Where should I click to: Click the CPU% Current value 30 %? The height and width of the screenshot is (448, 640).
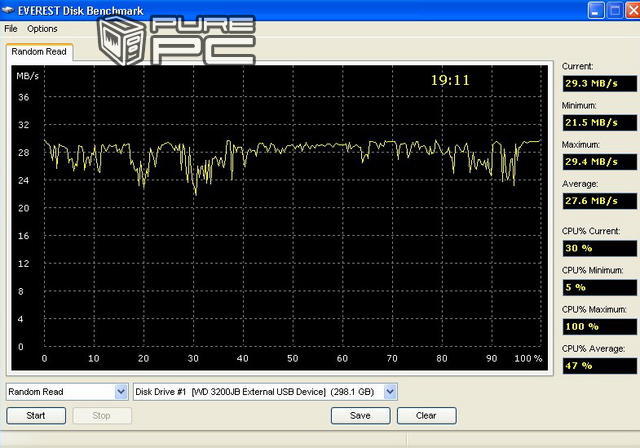click(x=599, y=248)
